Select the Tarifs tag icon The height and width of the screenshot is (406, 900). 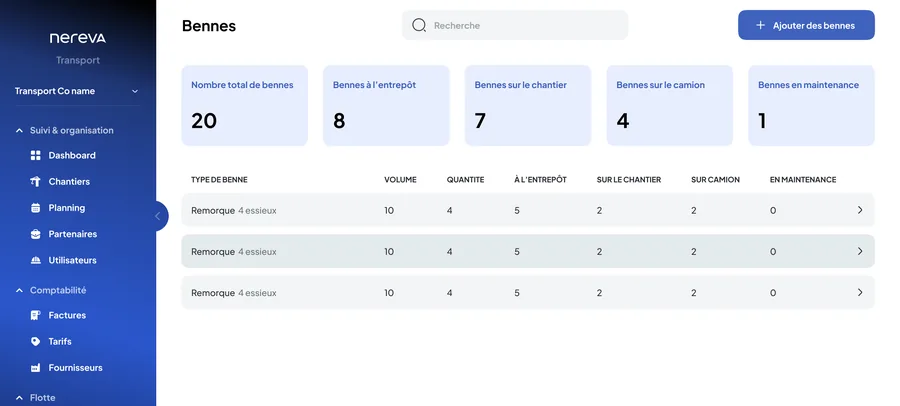36,342
